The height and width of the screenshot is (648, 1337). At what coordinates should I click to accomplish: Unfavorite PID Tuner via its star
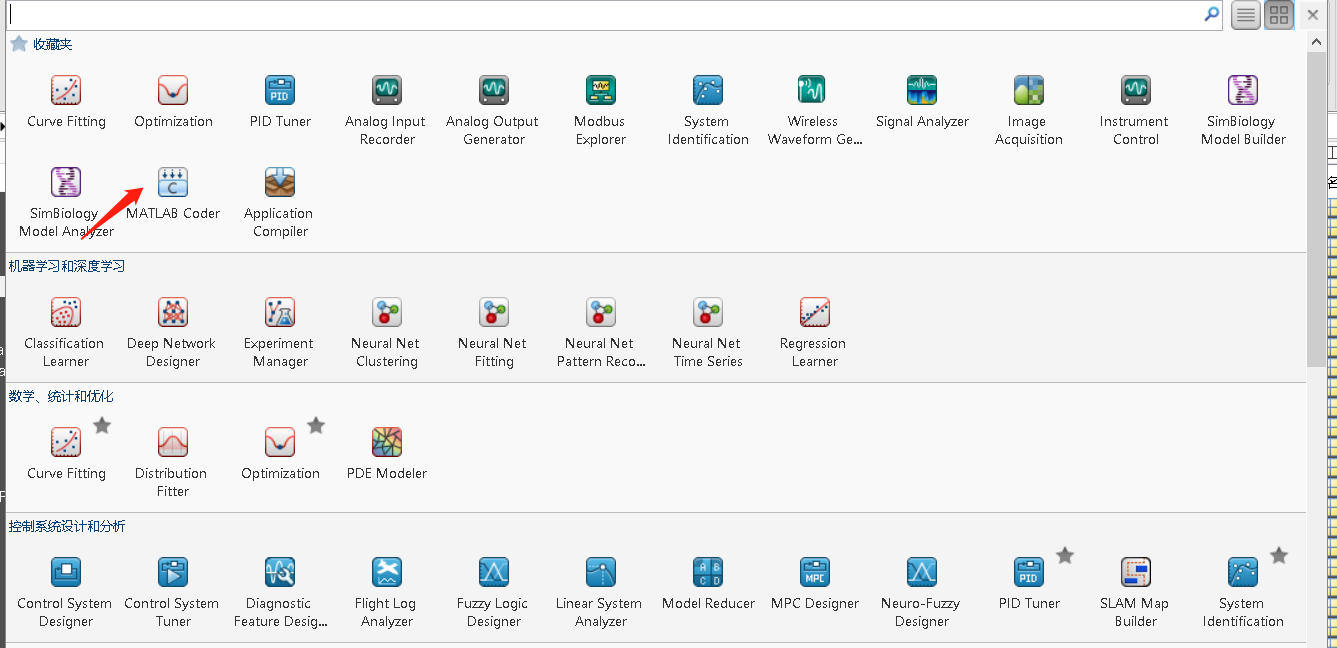1065,555
